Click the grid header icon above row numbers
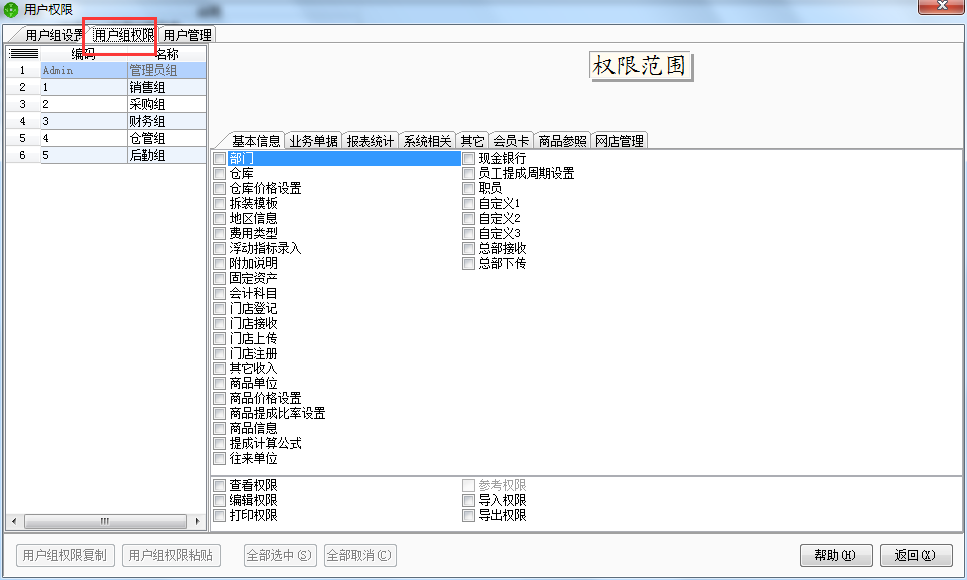 (x=22, y=54)
